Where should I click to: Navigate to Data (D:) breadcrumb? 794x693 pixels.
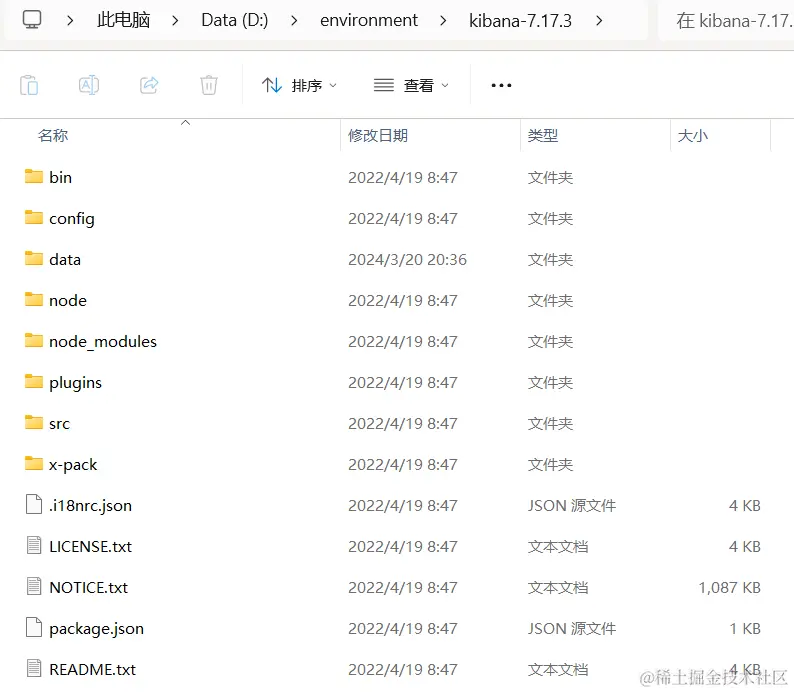(x=234, y=20)
